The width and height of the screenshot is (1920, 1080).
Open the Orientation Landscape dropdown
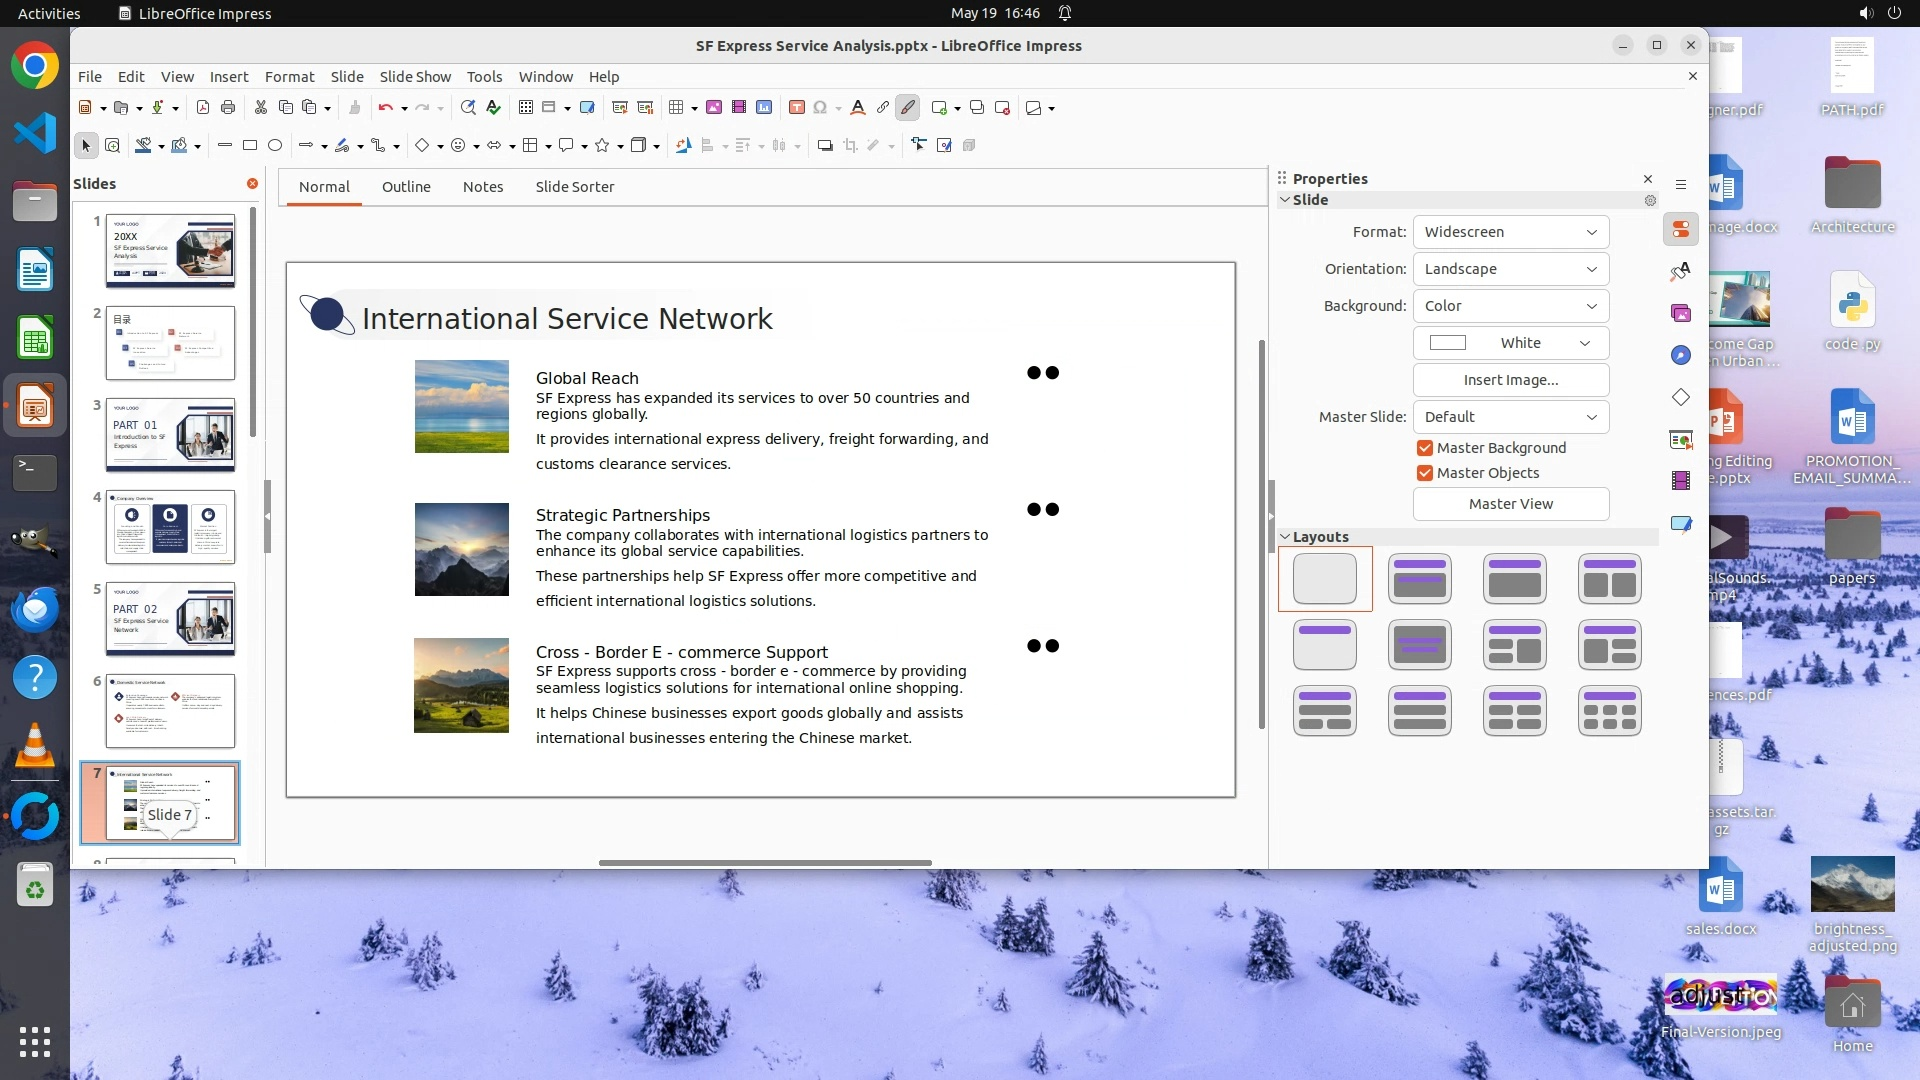tap(1510, 269)
